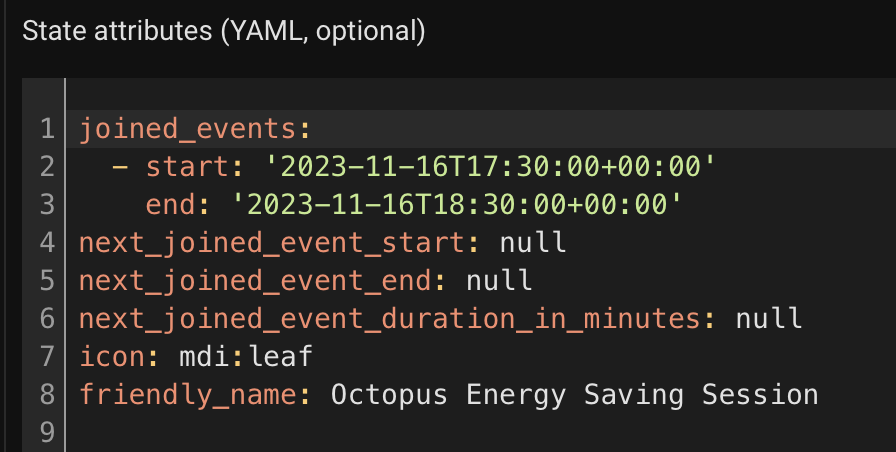The width and height of the screenshot is (896, 452).
Task: Select line number 8 in the gutter
Action: (47, 394)
